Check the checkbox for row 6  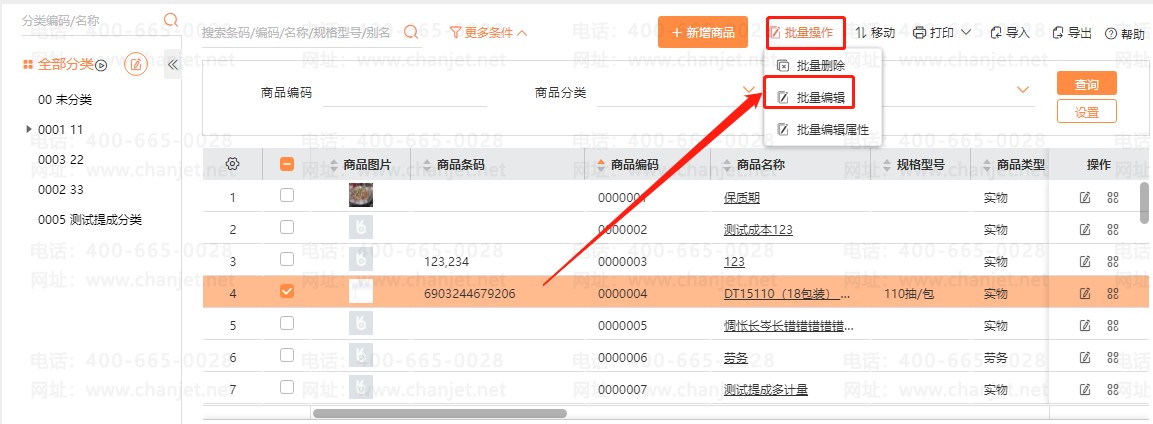tap(287, 355)
